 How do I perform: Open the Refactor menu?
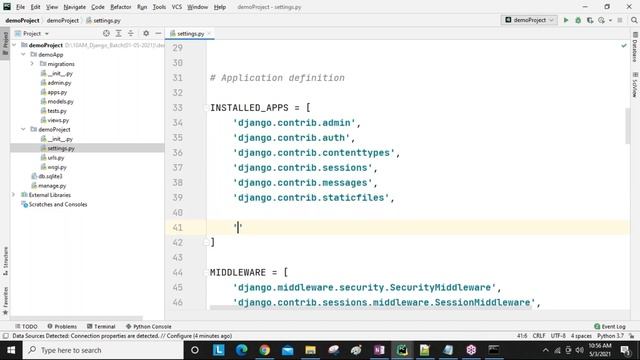tap(120, 7)
